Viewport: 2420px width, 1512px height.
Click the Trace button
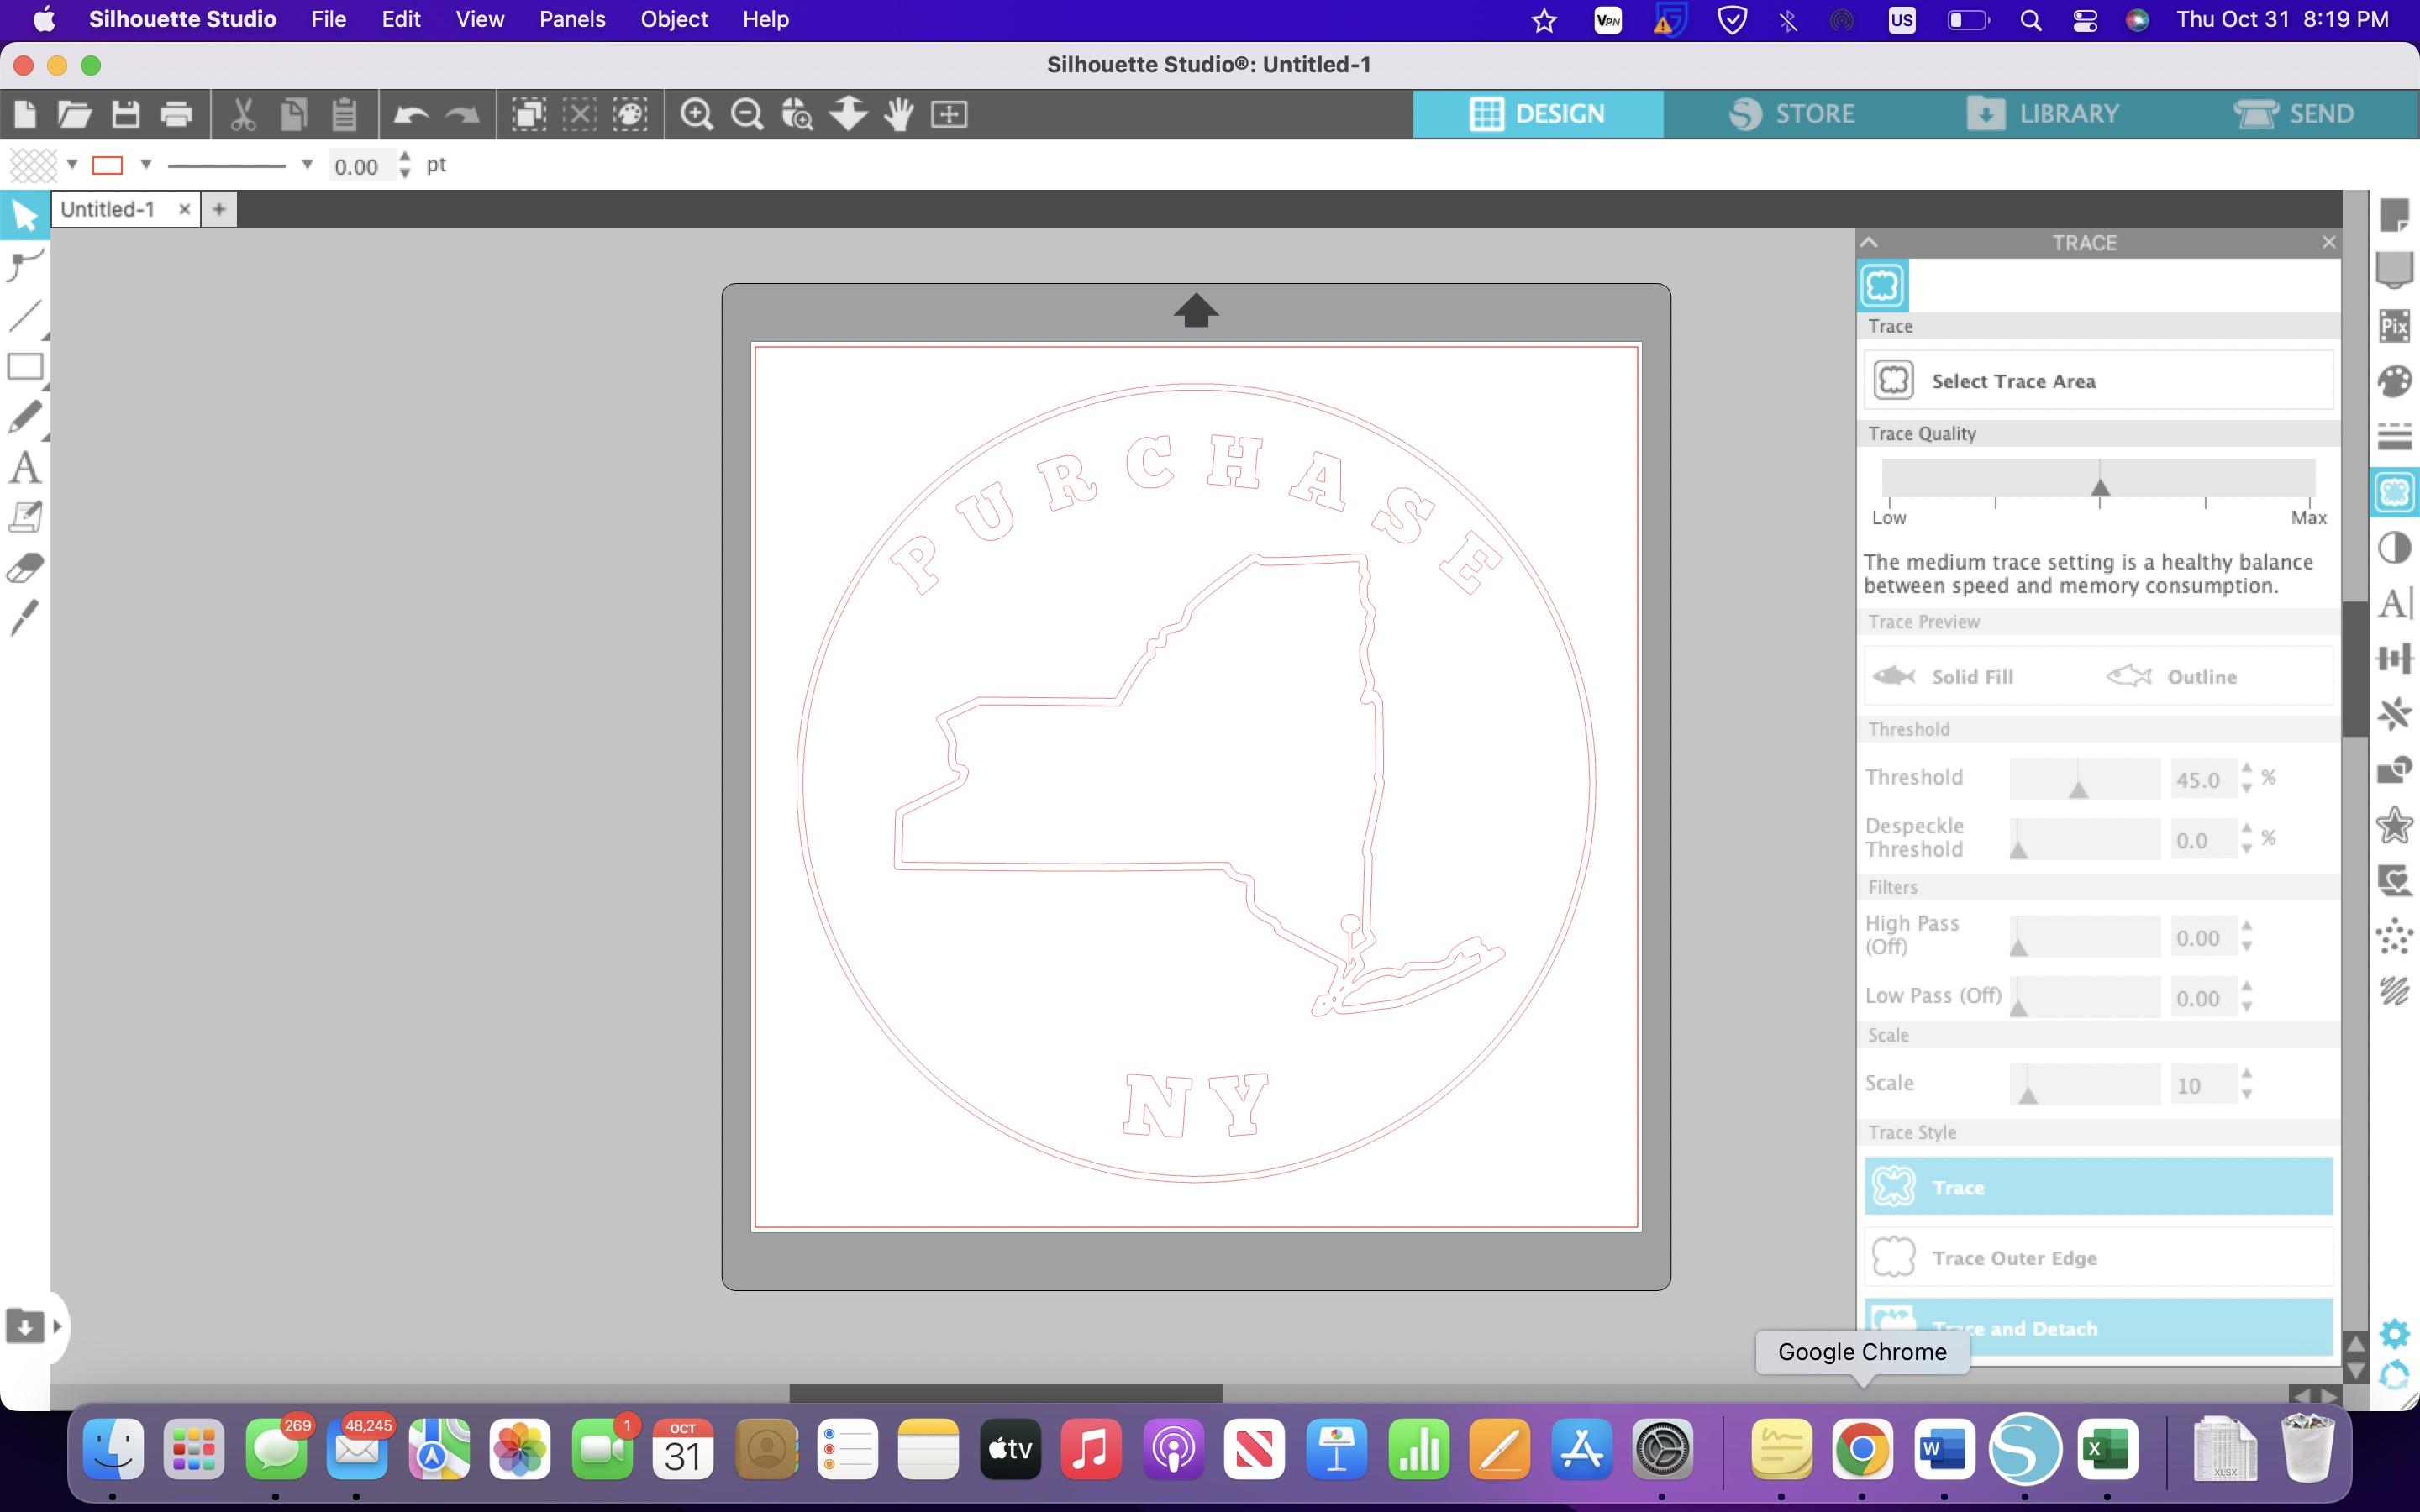pos(2097,1186)
